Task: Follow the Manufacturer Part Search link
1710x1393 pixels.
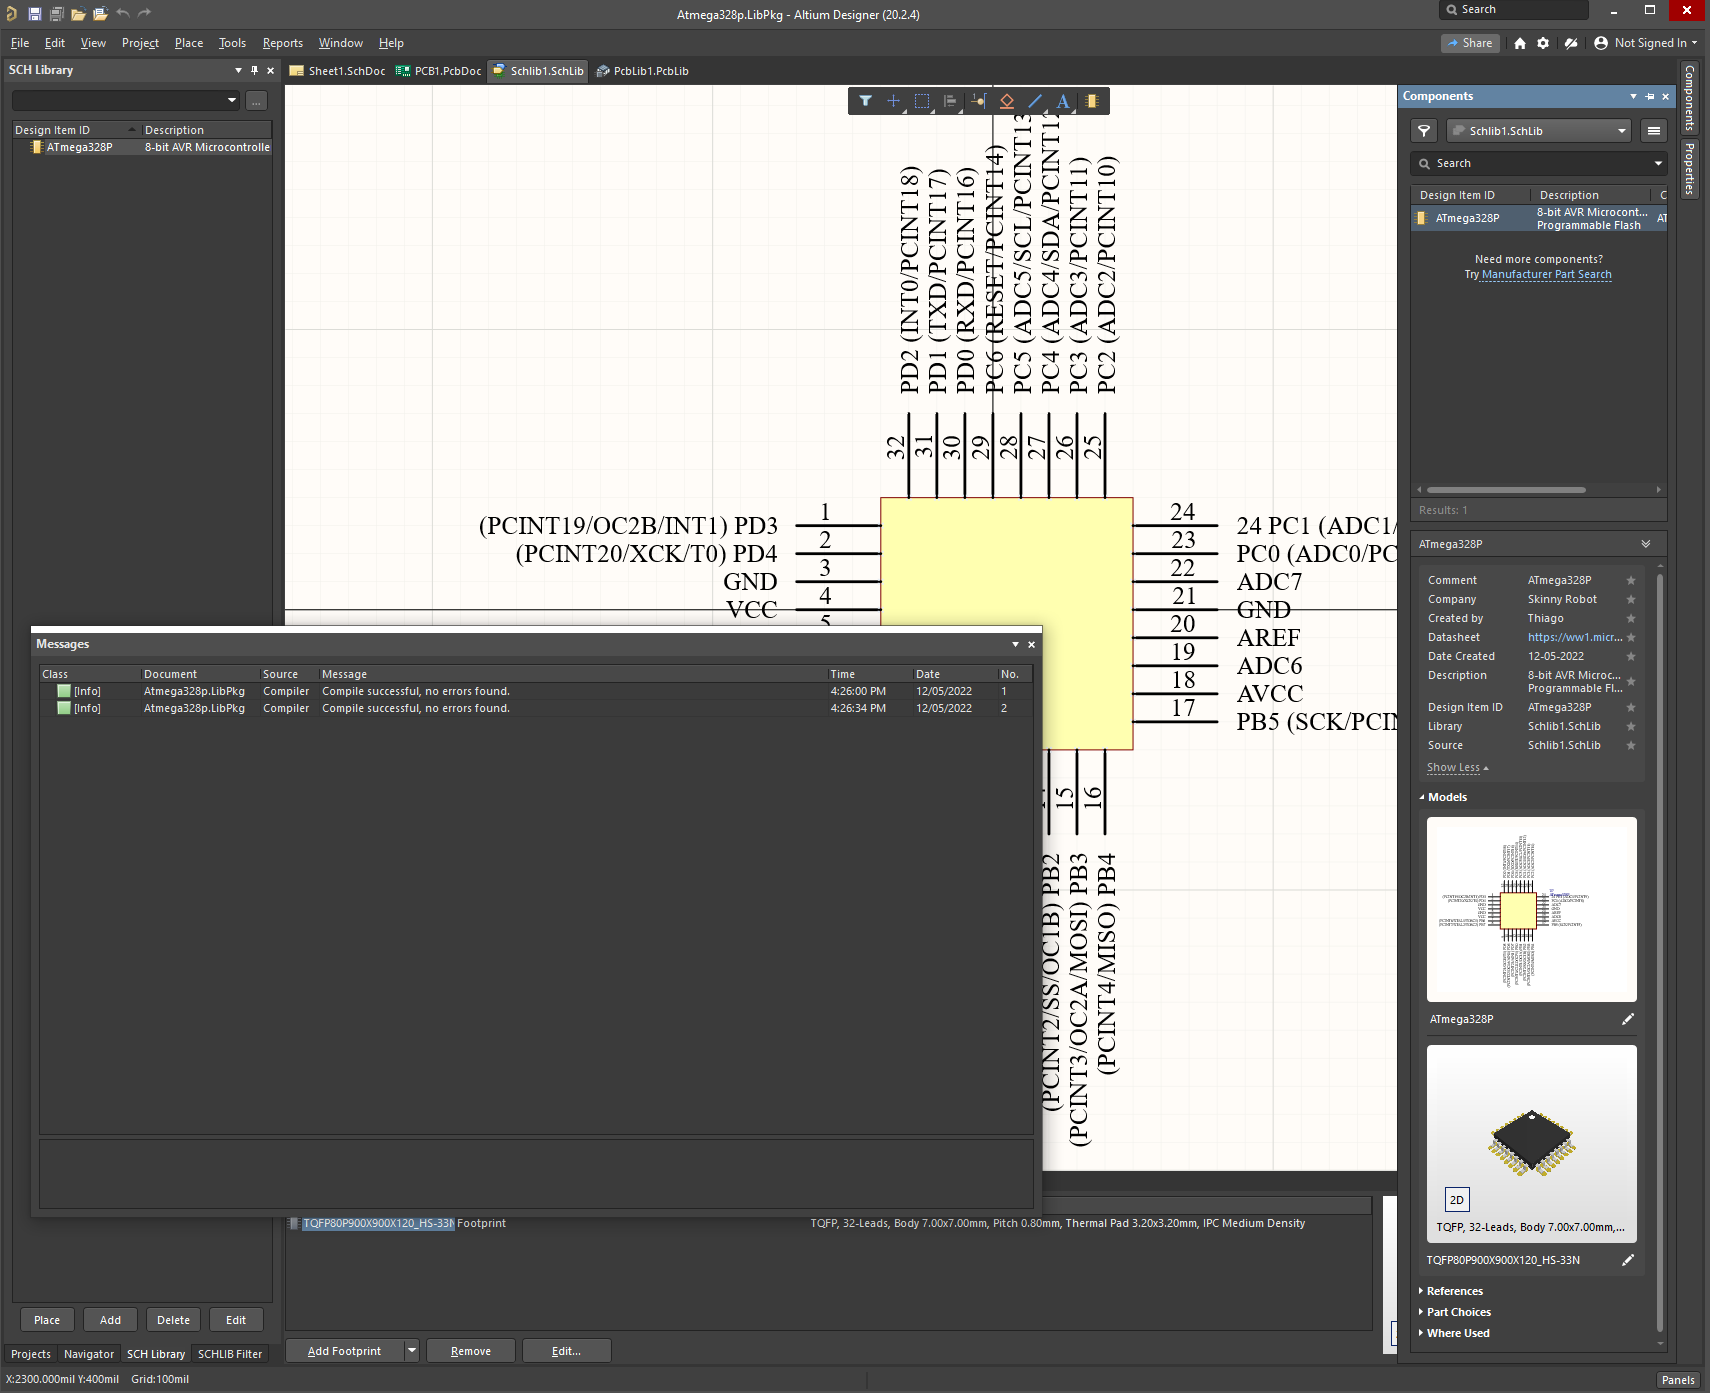Action: coord(1546,274)
